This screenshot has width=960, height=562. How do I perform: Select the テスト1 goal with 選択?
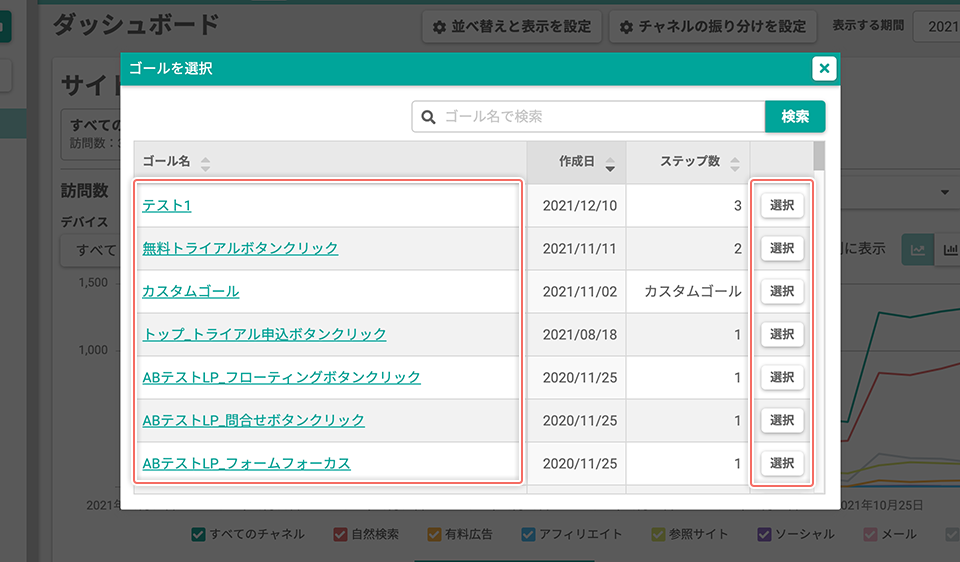(782, 205)
